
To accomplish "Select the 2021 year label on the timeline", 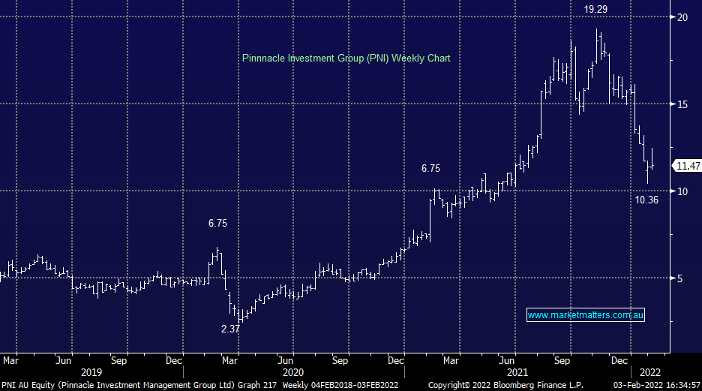I will [x=517, y=372].
